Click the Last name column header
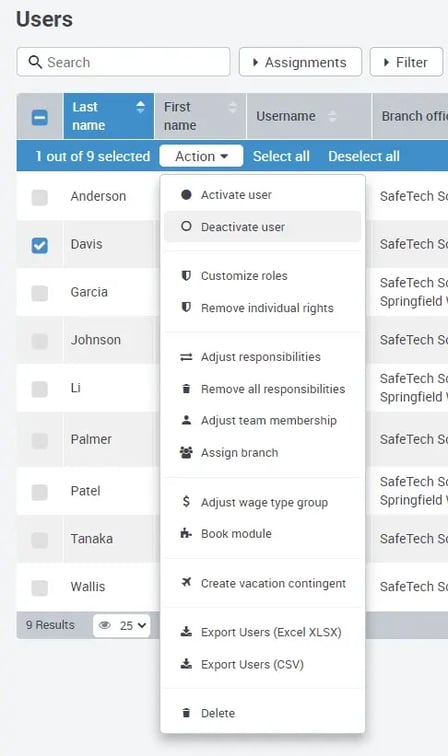Screen dimensions: 448x756 (109, 116)
